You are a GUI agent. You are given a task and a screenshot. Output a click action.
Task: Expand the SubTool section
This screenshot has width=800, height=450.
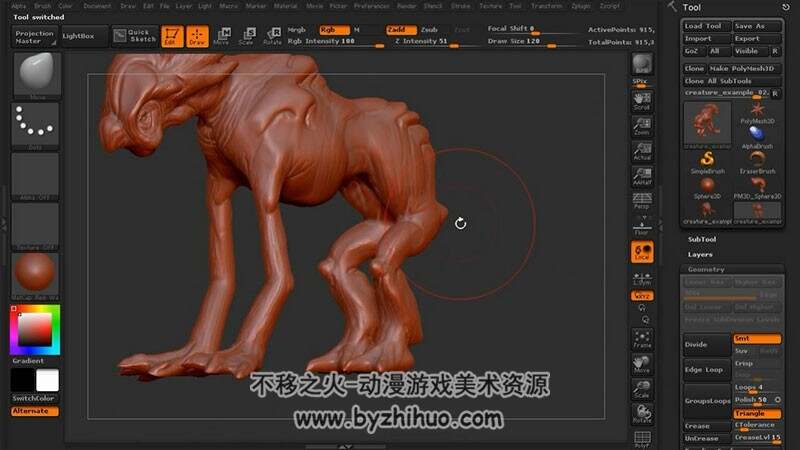point(702,239)
